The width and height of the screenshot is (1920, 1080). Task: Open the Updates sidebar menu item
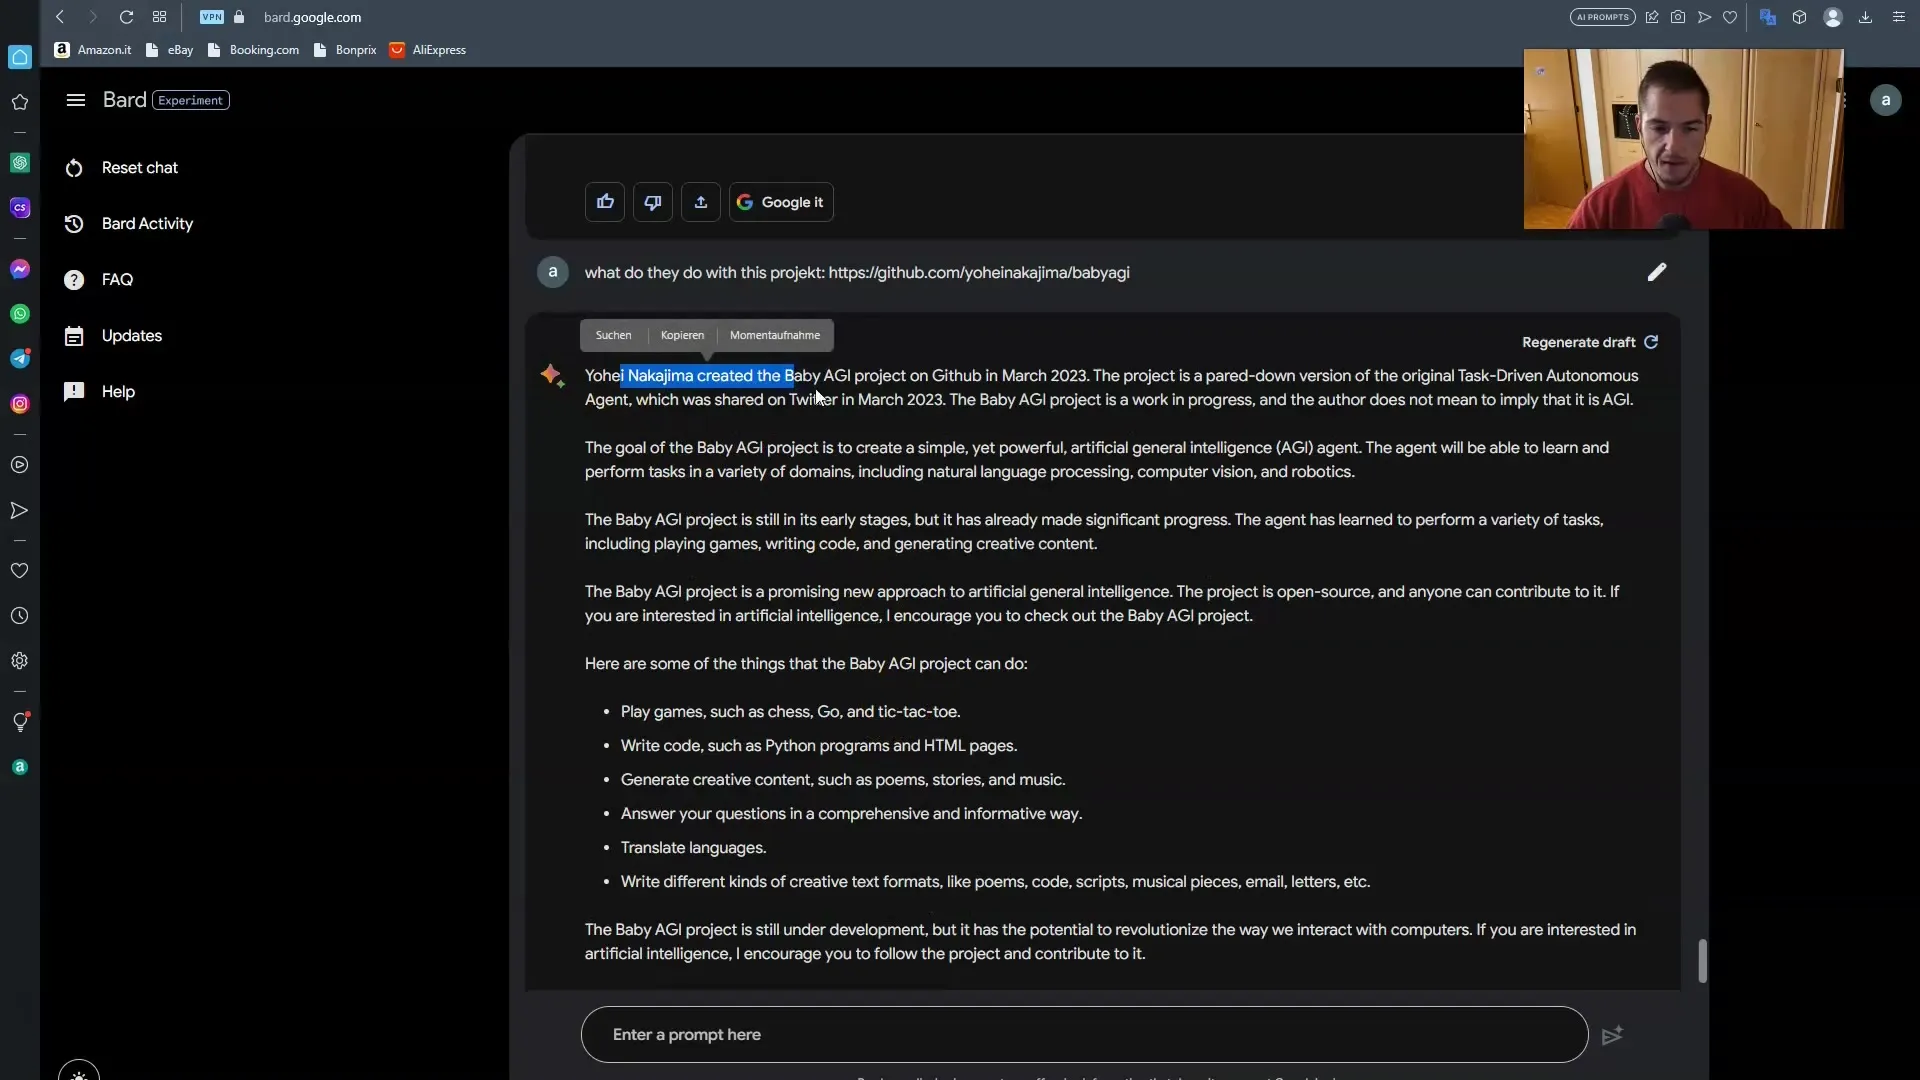click(132, 335)
